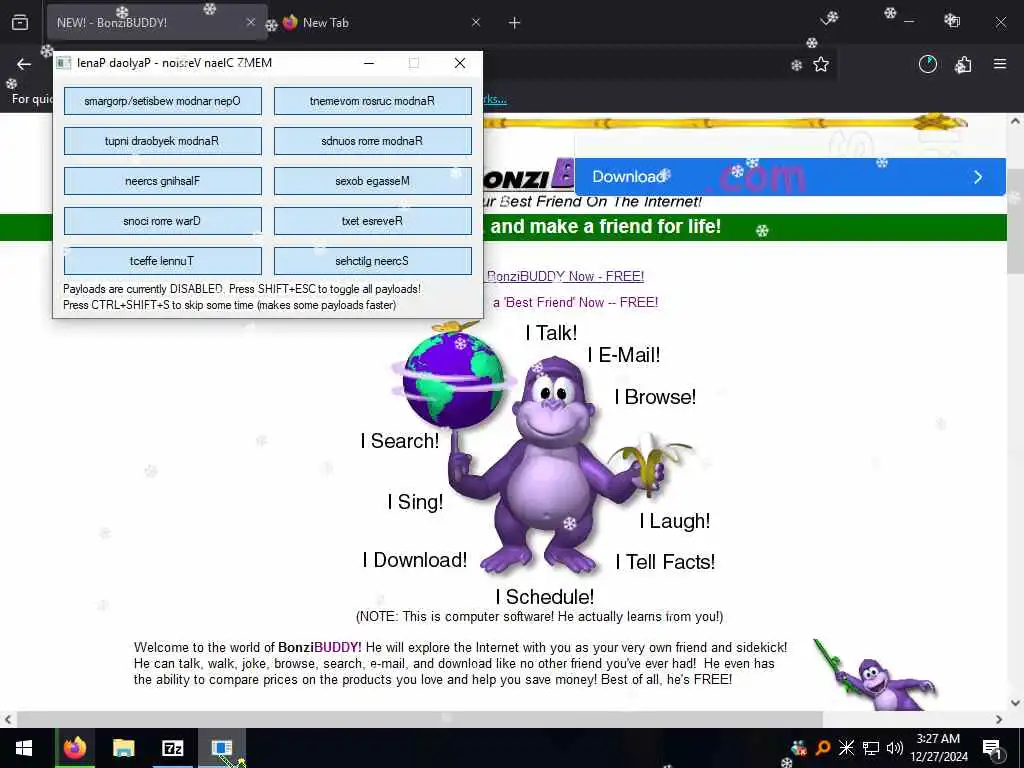Open the MEMZ panel taskbar icon
Screen dimensions: 1024x768
click(222, 748)
